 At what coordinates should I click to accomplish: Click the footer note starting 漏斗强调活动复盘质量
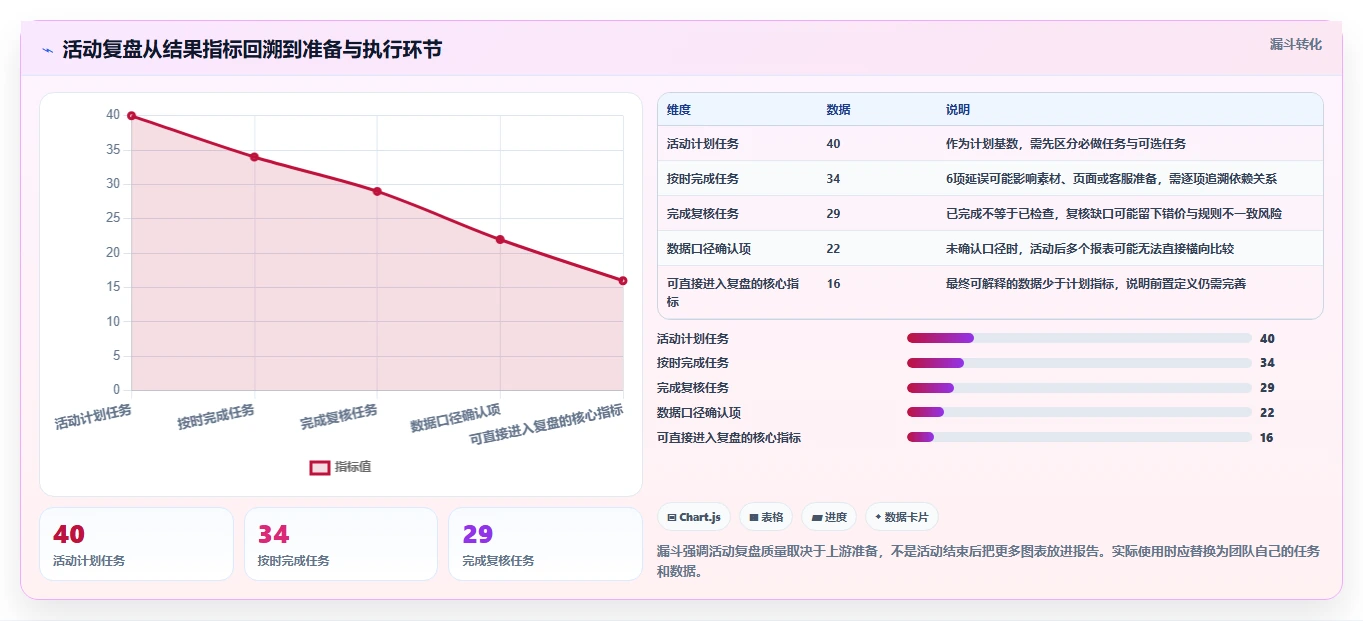click(988, 561)
